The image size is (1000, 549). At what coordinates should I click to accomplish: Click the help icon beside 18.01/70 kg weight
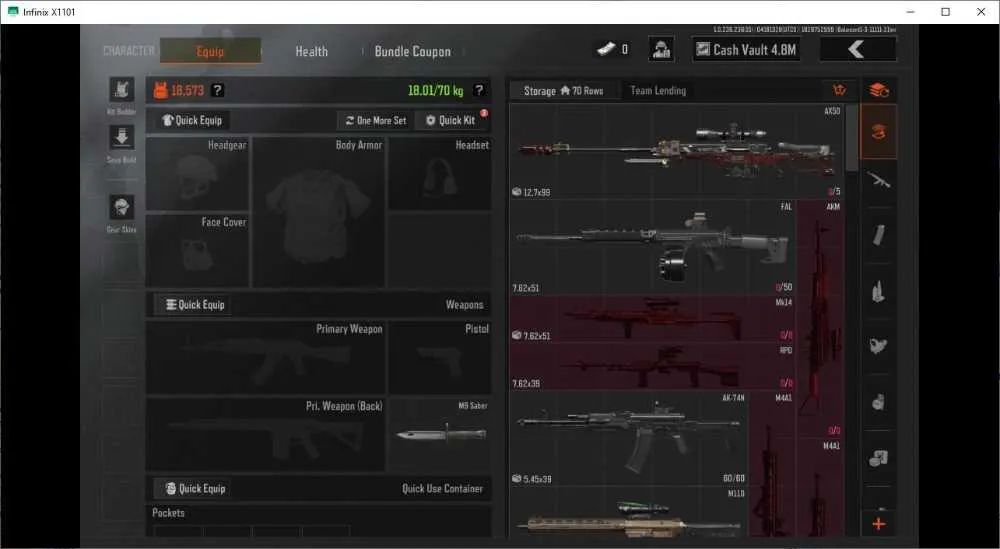(x=479, y=90)
